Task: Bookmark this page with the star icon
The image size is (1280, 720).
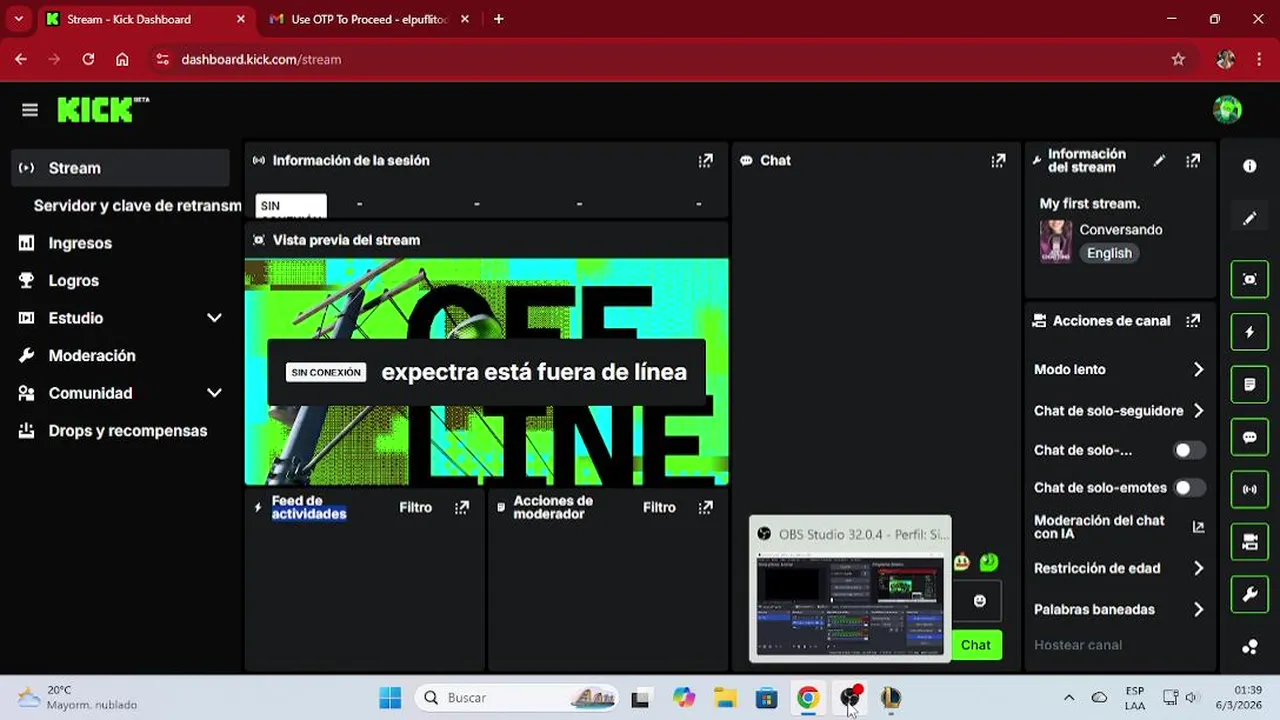Action: (x=1178, y=59)
